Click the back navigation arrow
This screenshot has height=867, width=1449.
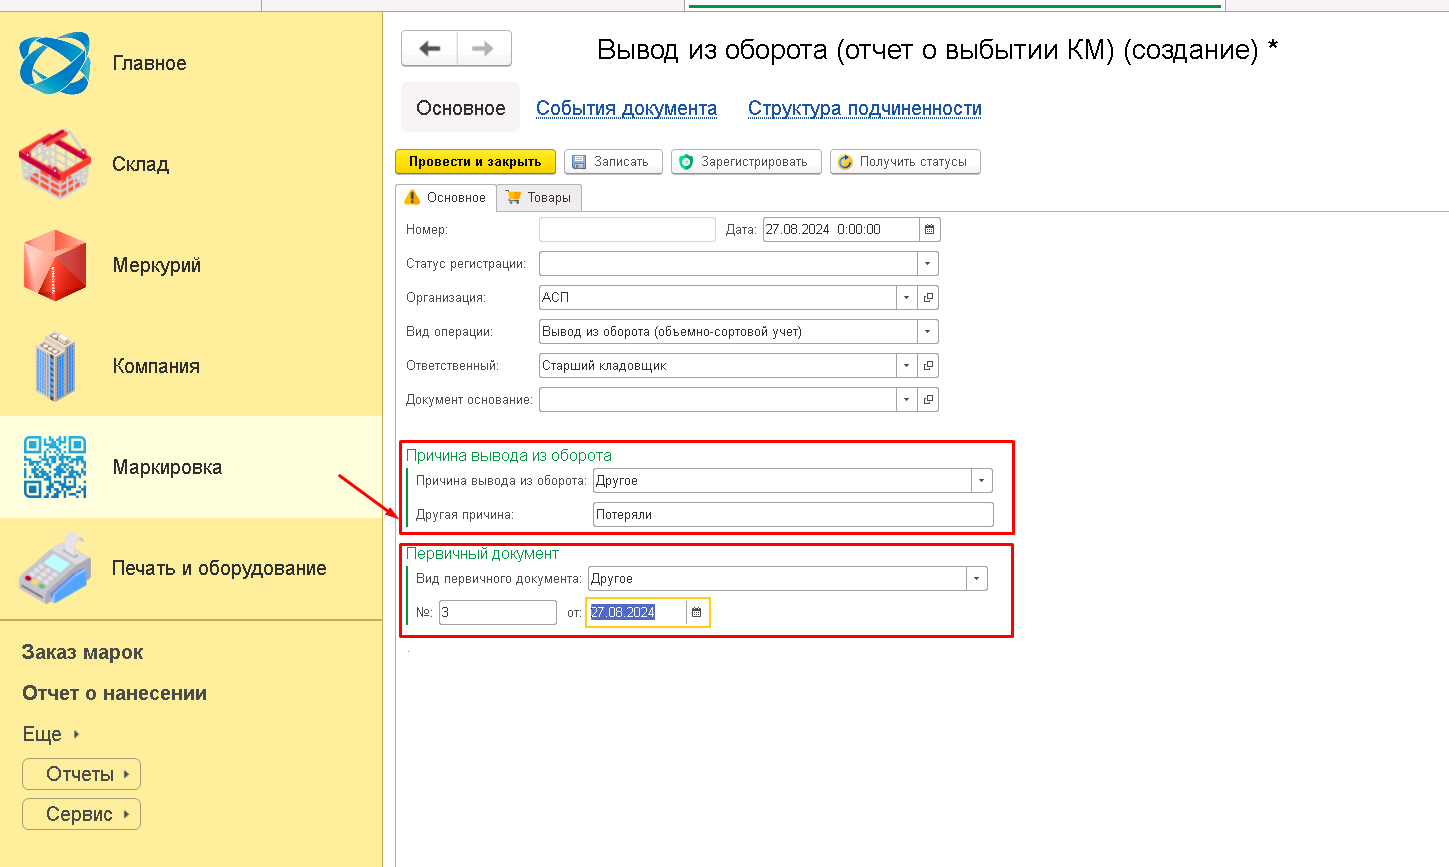pos(430,48)
